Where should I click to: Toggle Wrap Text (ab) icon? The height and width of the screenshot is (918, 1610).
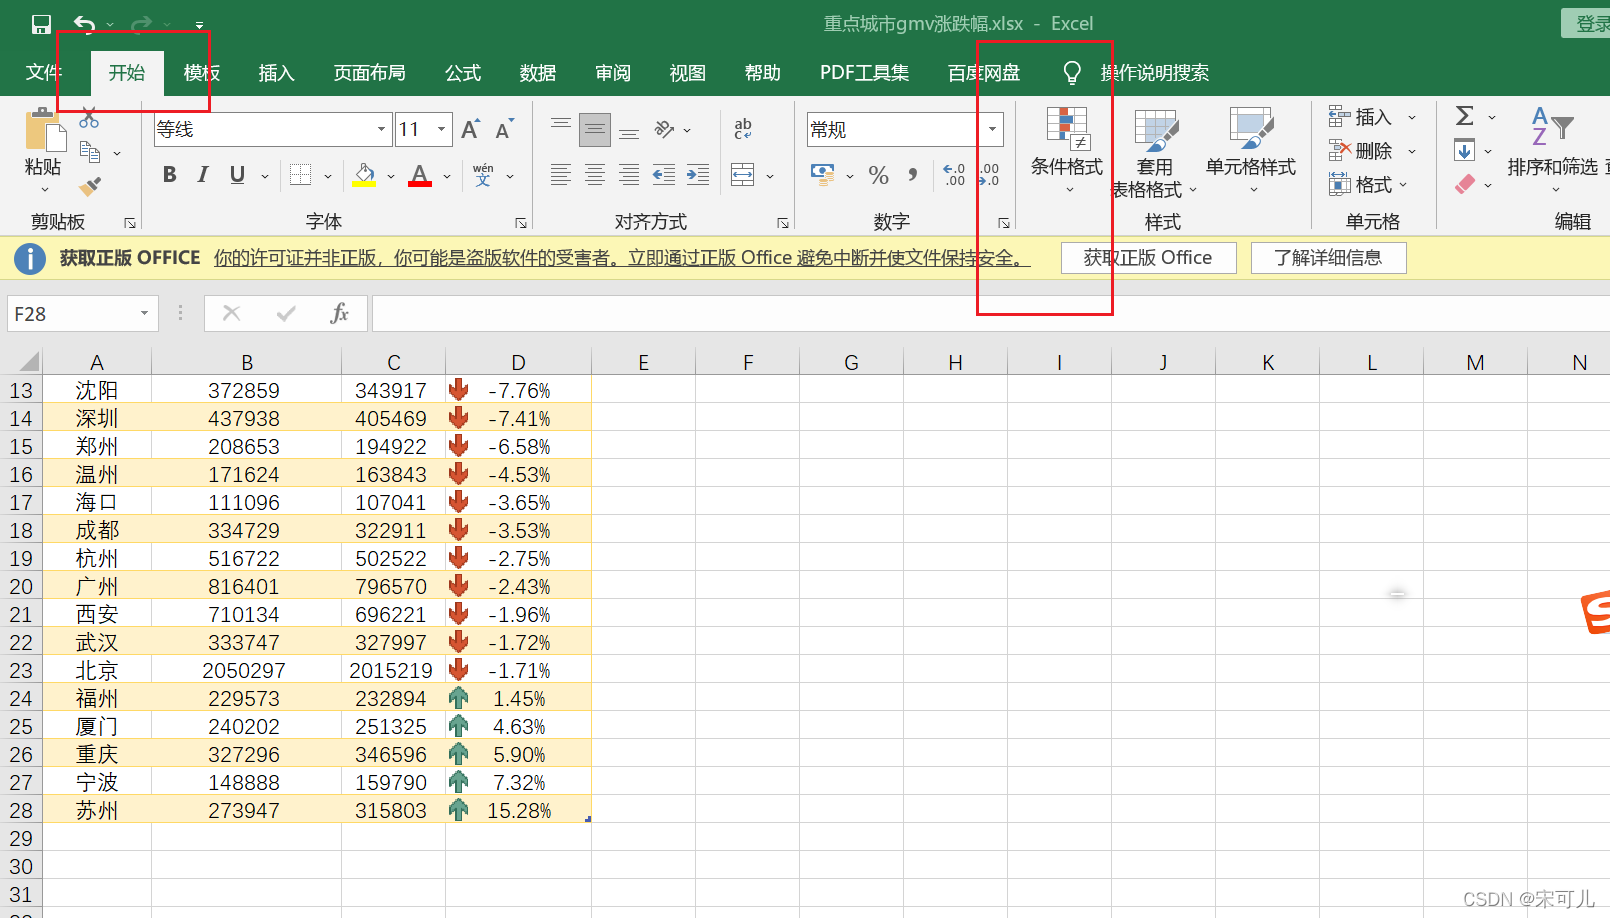(743, 129)
